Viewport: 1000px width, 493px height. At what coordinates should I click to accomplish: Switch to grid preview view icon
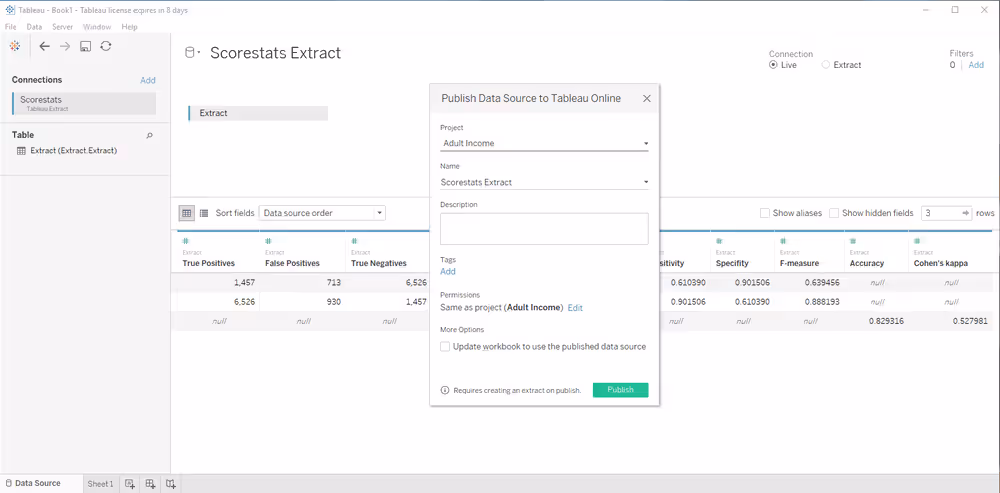coord(186,213)
